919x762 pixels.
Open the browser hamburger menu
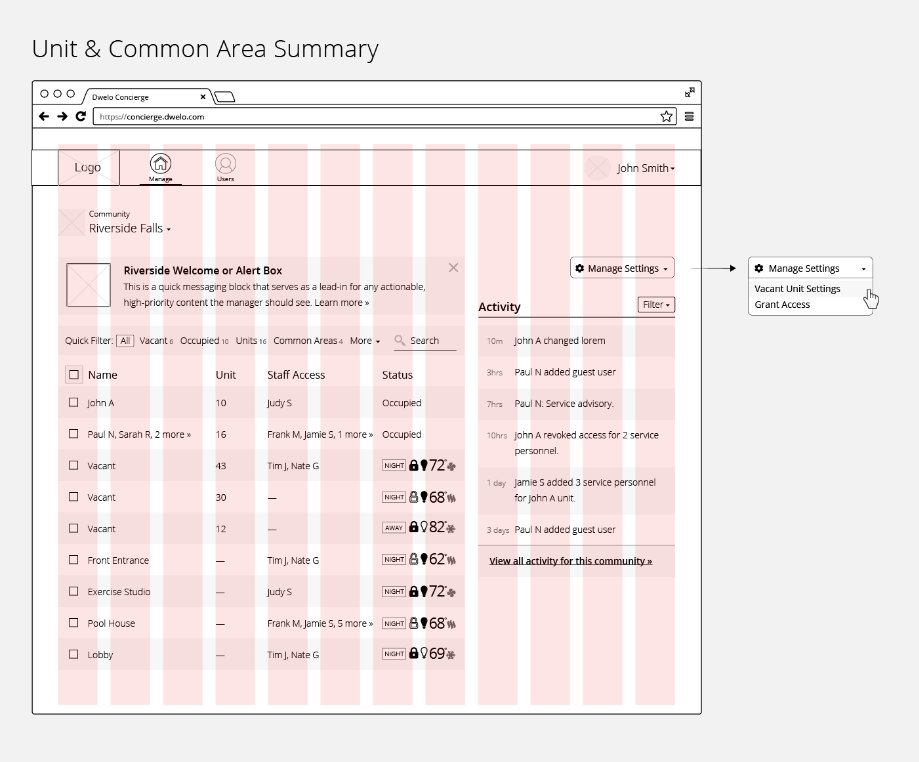tap(689, 117)
